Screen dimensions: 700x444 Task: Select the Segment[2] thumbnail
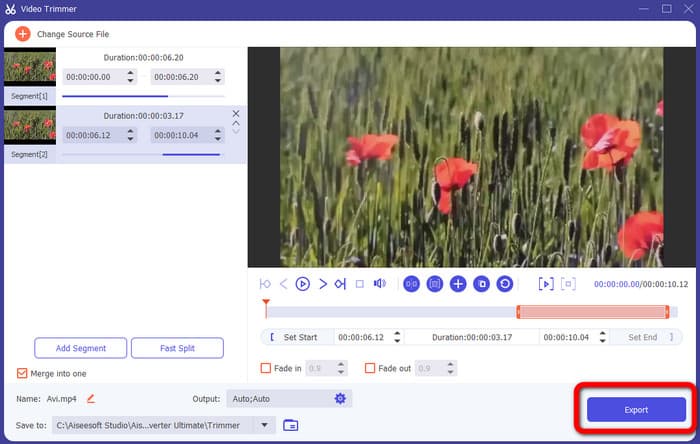[30, 125]
